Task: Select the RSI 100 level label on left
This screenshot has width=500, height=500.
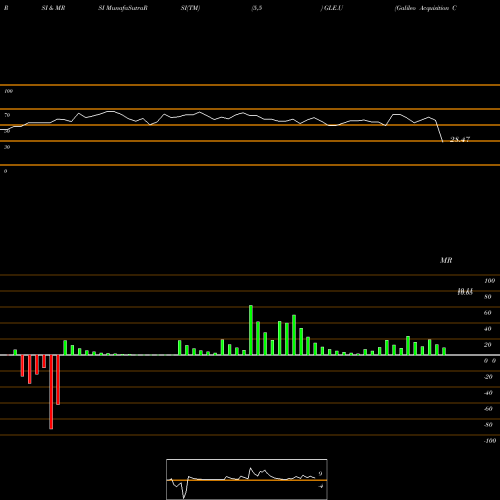Action: point(8,91)
